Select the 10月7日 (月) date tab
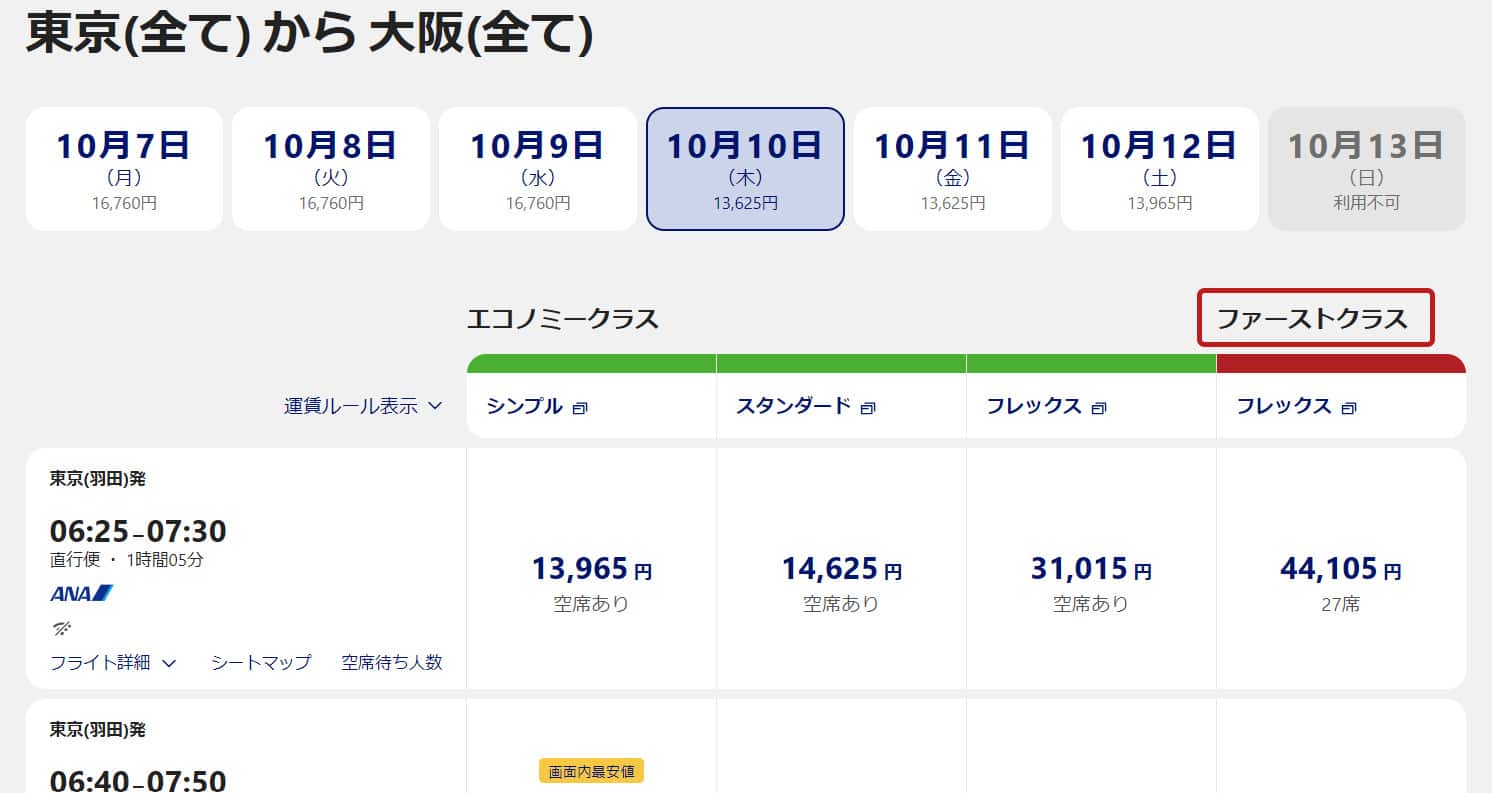Viewport: 1492px width, 793px height. tap(124, 169)
